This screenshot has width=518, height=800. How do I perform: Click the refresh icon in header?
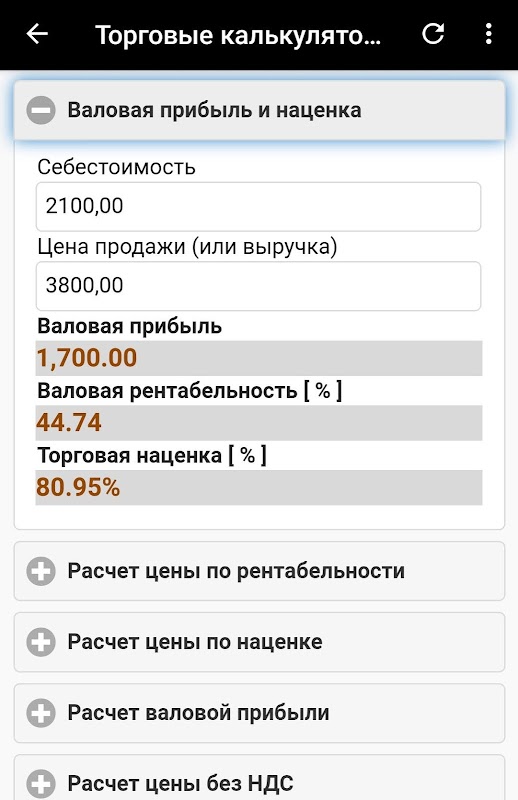[433, 34]
